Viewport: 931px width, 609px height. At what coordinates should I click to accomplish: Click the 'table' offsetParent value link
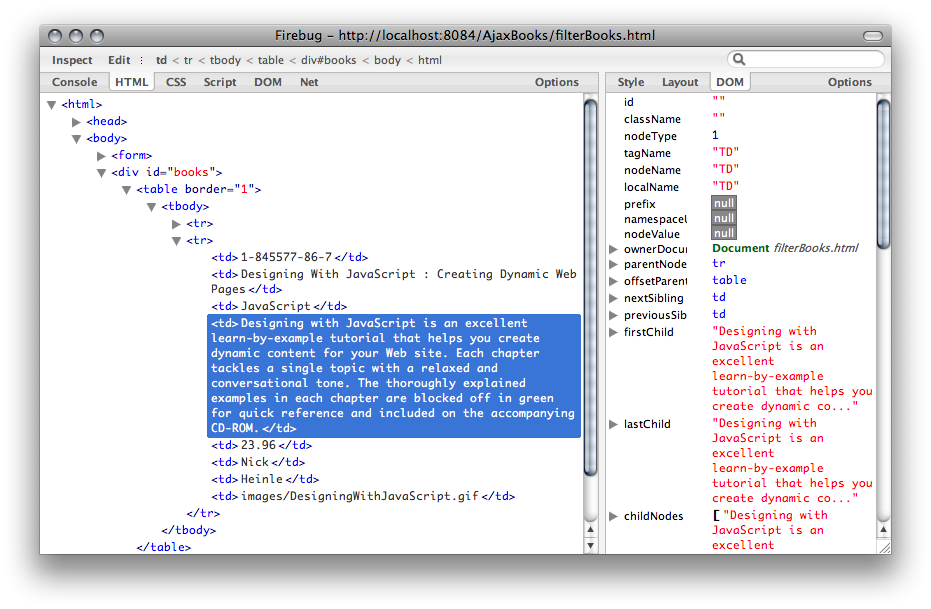pos(729,280)
